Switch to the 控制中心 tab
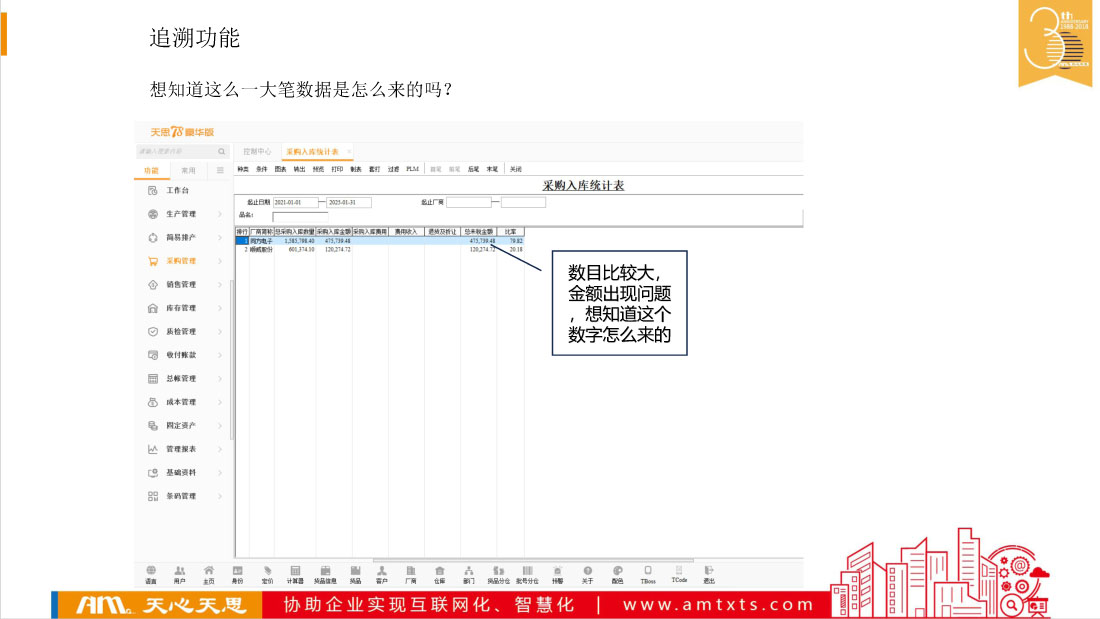Image resolution: width=1100 pixels, height=619 pixels. point(258,151)
